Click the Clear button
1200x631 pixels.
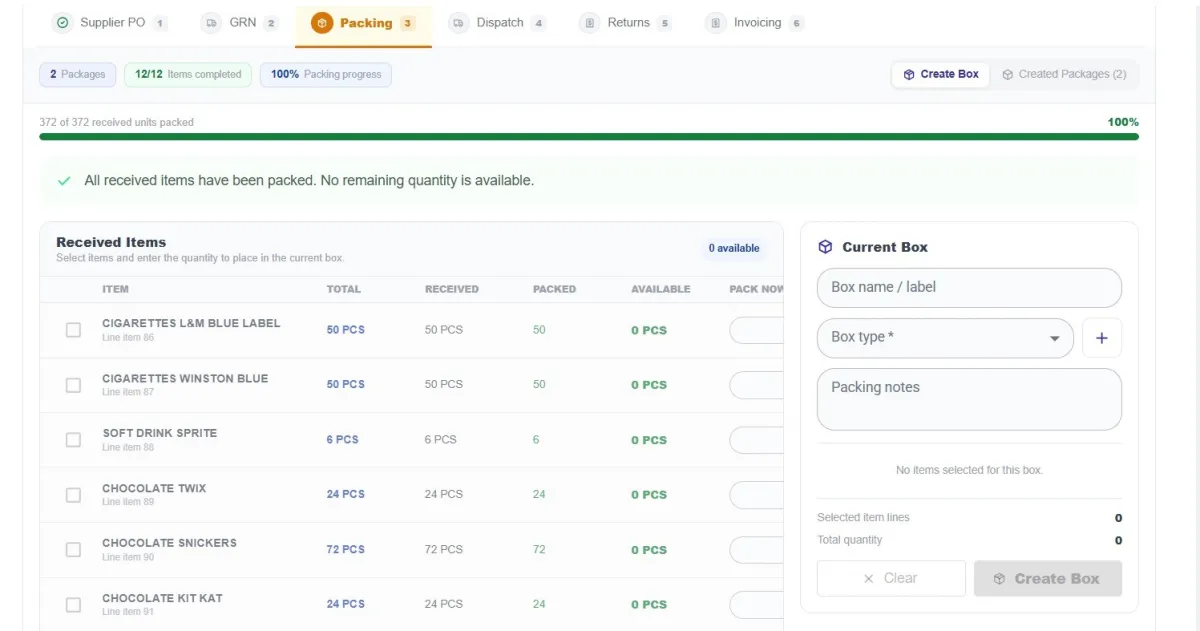891,578
